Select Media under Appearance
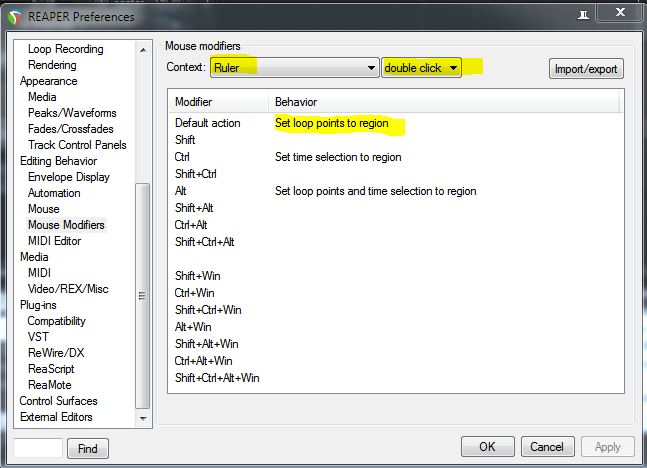Viewport: 647px width, 468px height. (x=42, y=97)
